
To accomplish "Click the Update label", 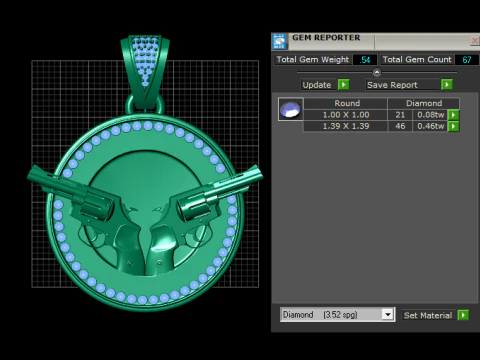I will pos(317,85).
